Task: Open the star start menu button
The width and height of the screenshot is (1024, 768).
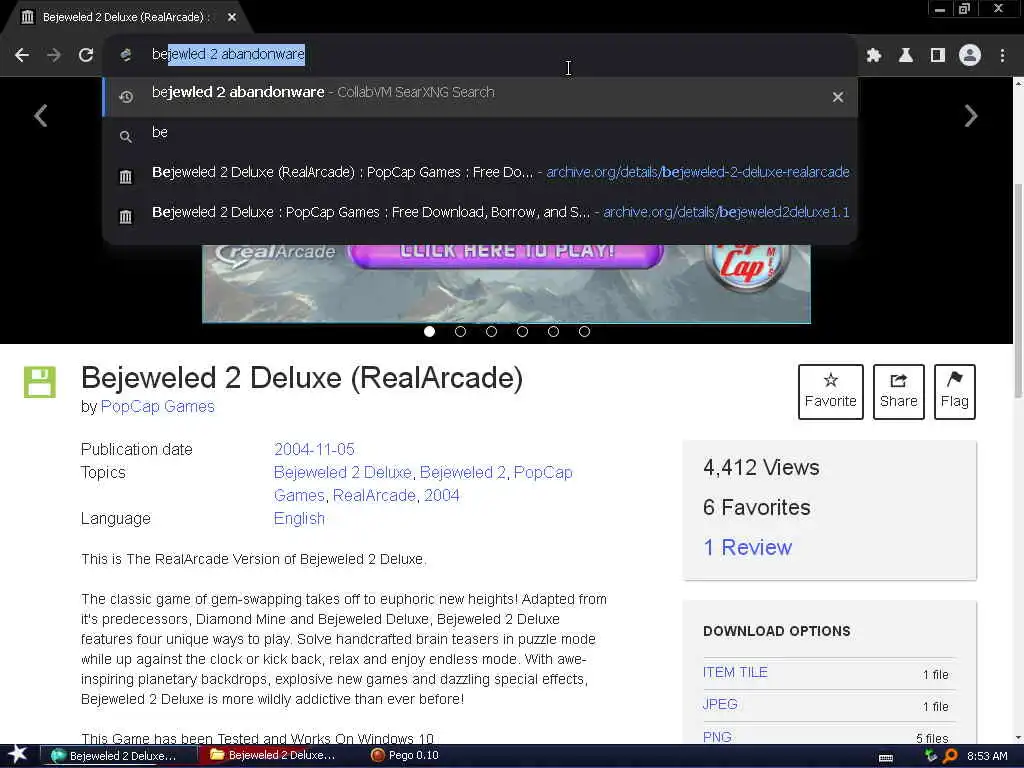Action: click(18, 756)
